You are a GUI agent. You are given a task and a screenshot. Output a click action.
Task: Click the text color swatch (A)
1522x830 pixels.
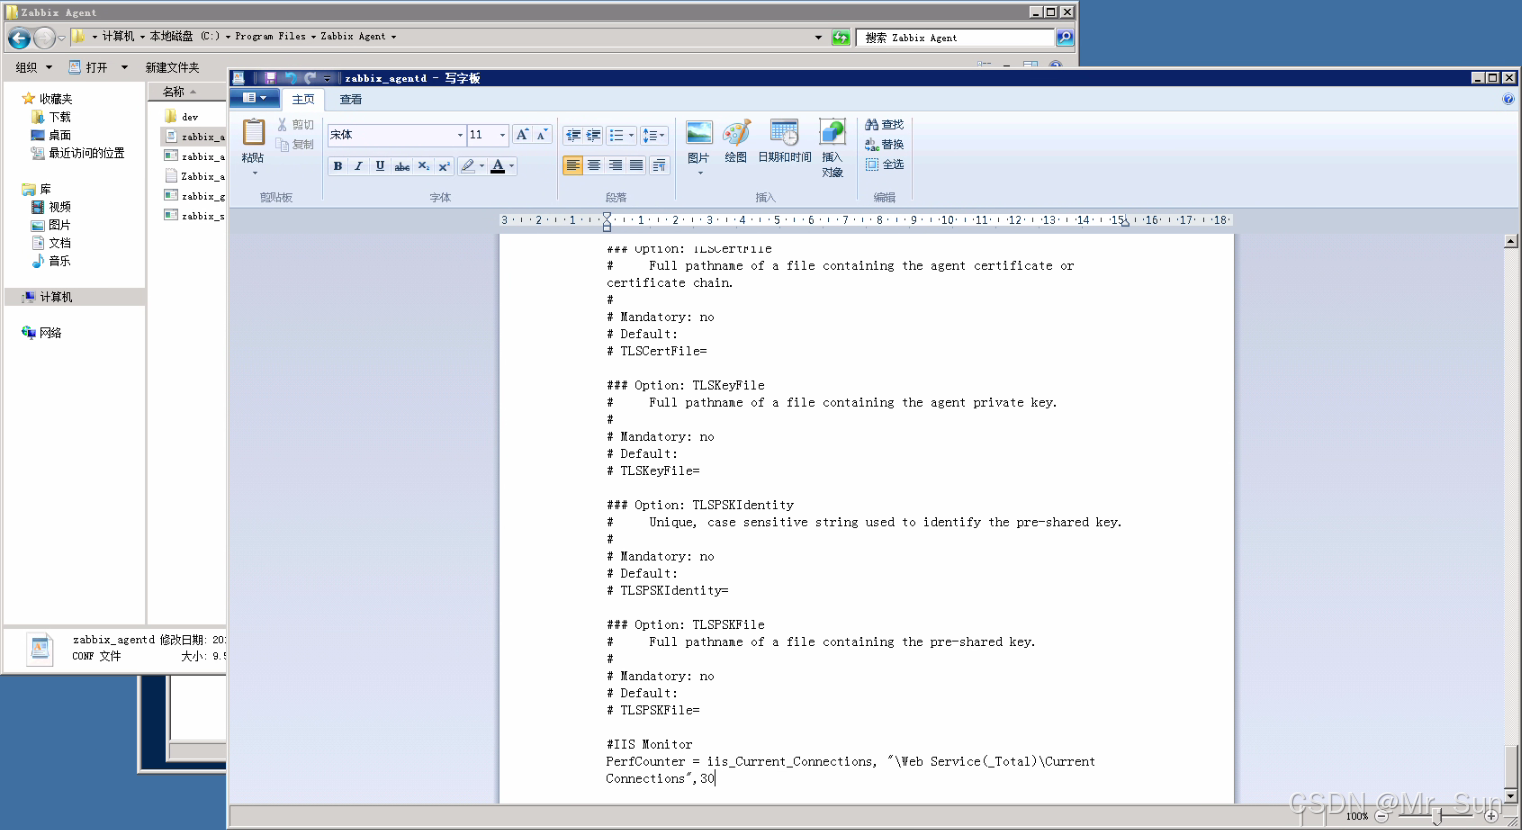click(x=498, y=166)
